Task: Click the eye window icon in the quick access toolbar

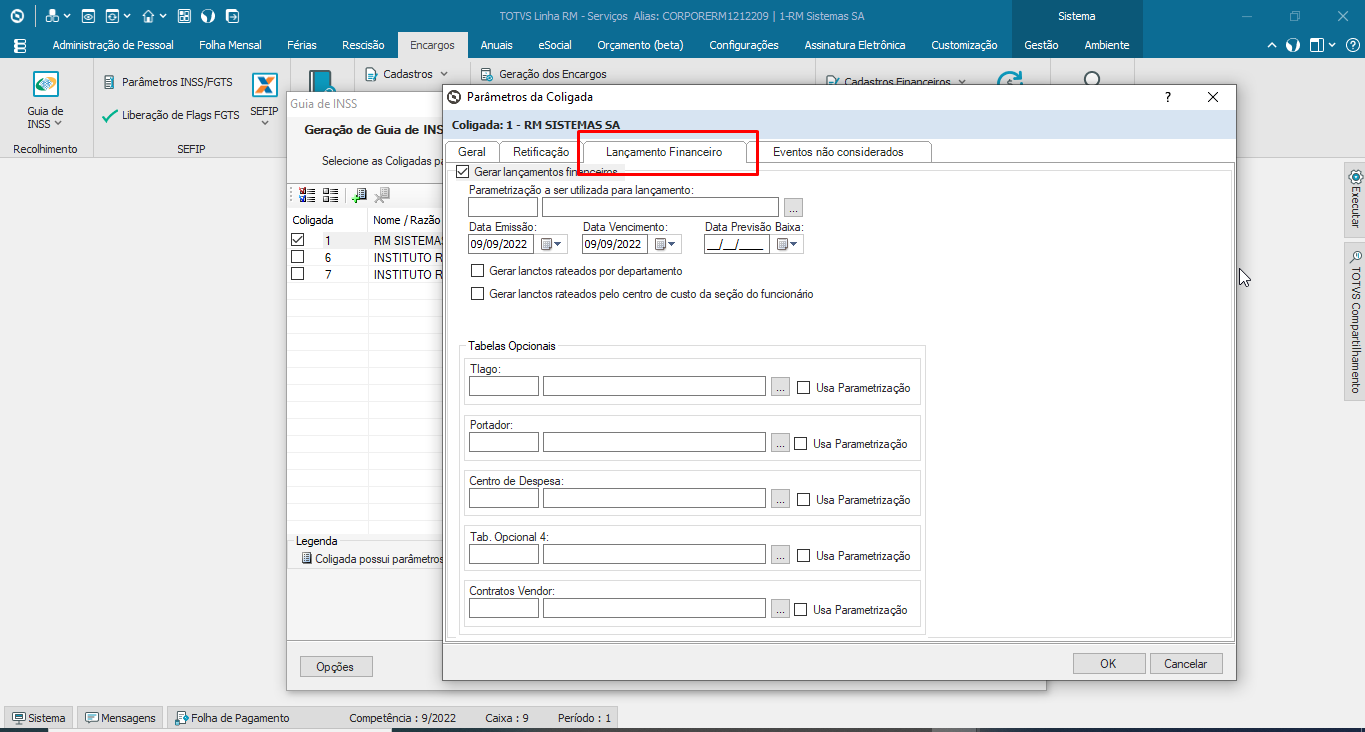Action: 88,16
